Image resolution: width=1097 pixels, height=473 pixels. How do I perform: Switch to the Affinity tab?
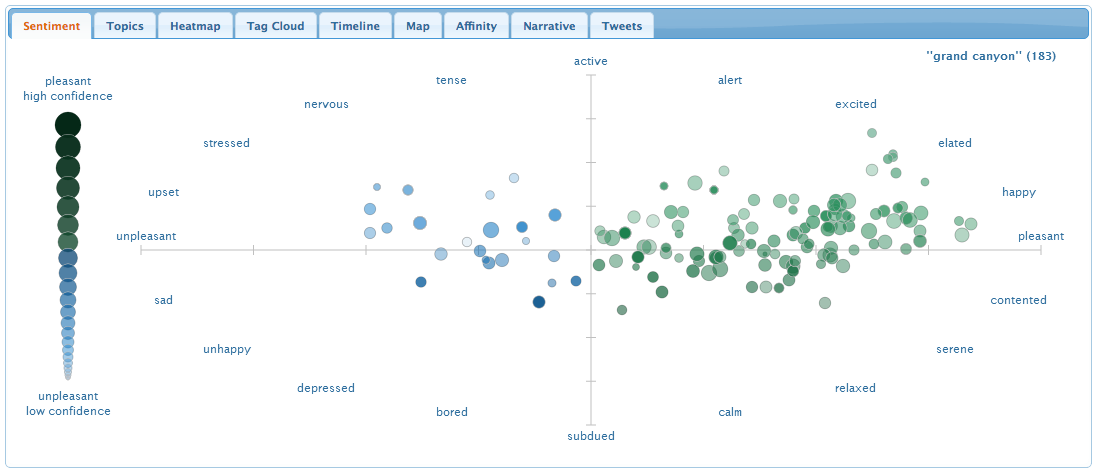click(x=476, y=26)
